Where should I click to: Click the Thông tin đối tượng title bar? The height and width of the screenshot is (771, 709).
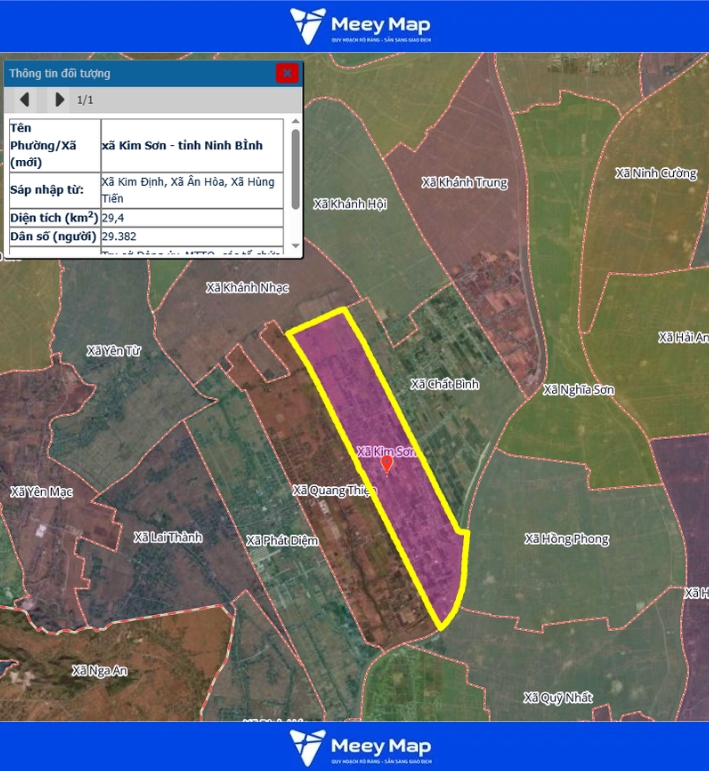tap(140, 73)
